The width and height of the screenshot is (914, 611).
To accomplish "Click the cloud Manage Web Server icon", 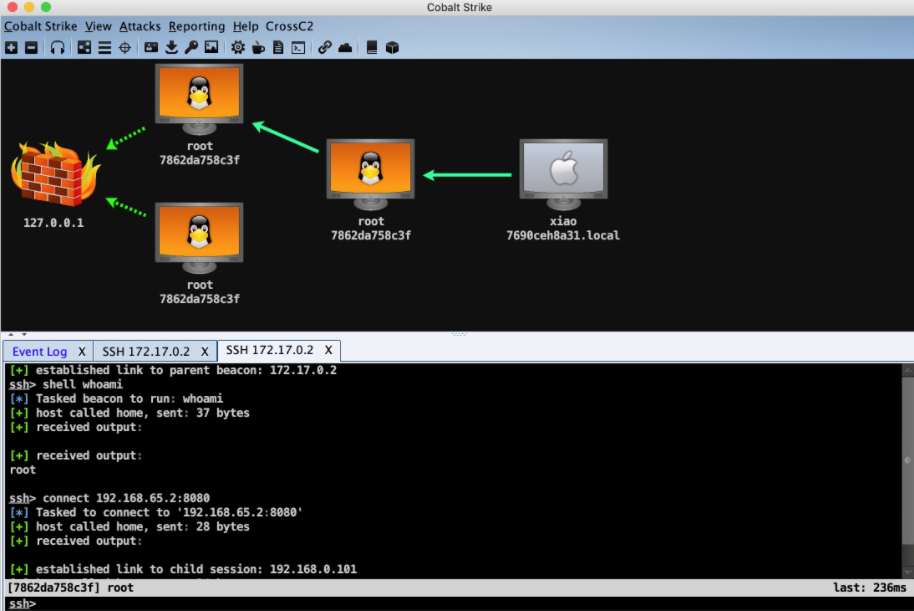I will tap(345, 47).
